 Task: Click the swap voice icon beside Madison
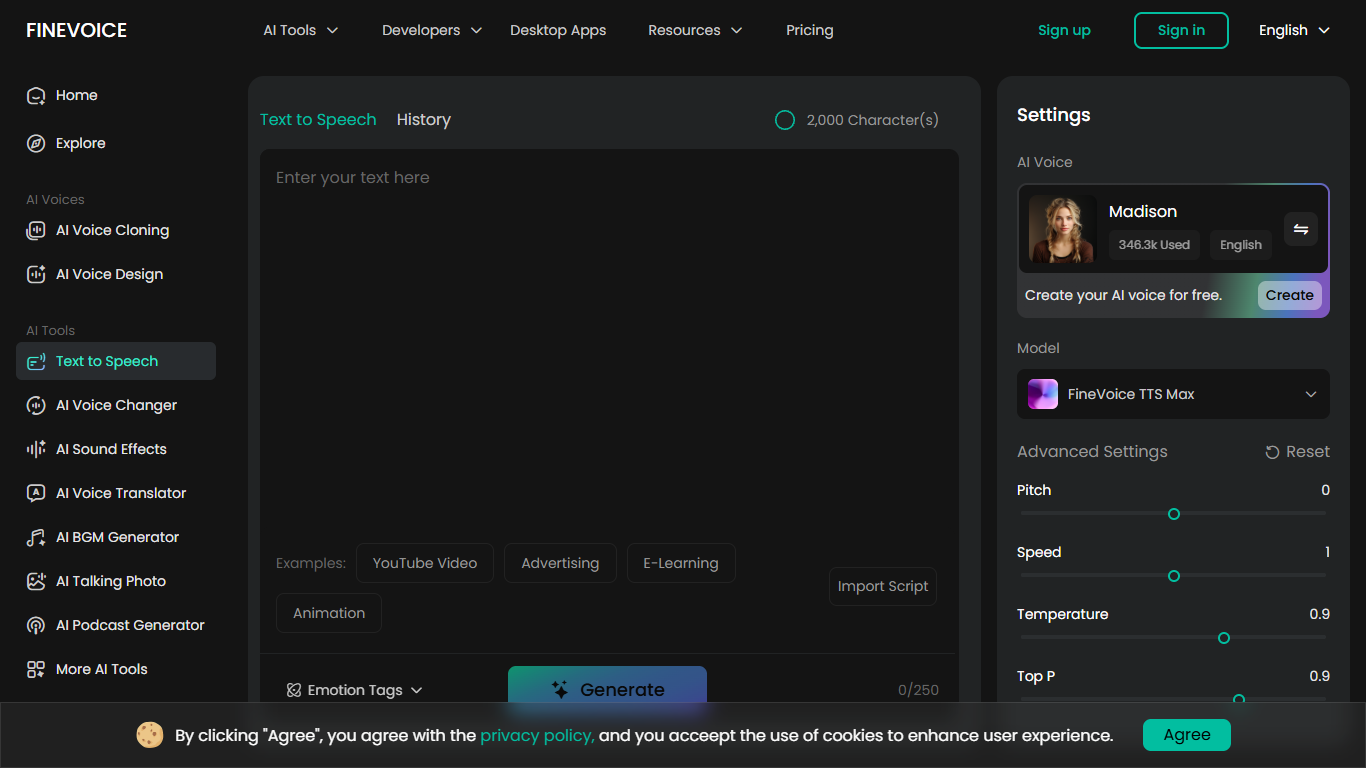point(1300,229)
